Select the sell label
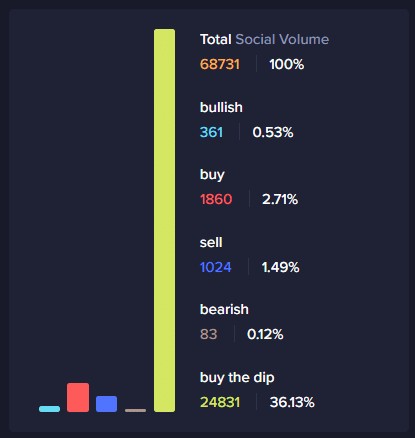 pyautogui.click(x=211, y=242)
